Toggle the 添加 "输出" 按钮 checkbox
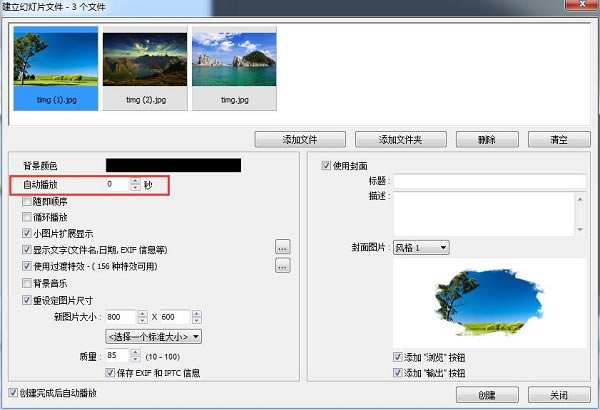600x410 pixels. (x=398, y=372)
